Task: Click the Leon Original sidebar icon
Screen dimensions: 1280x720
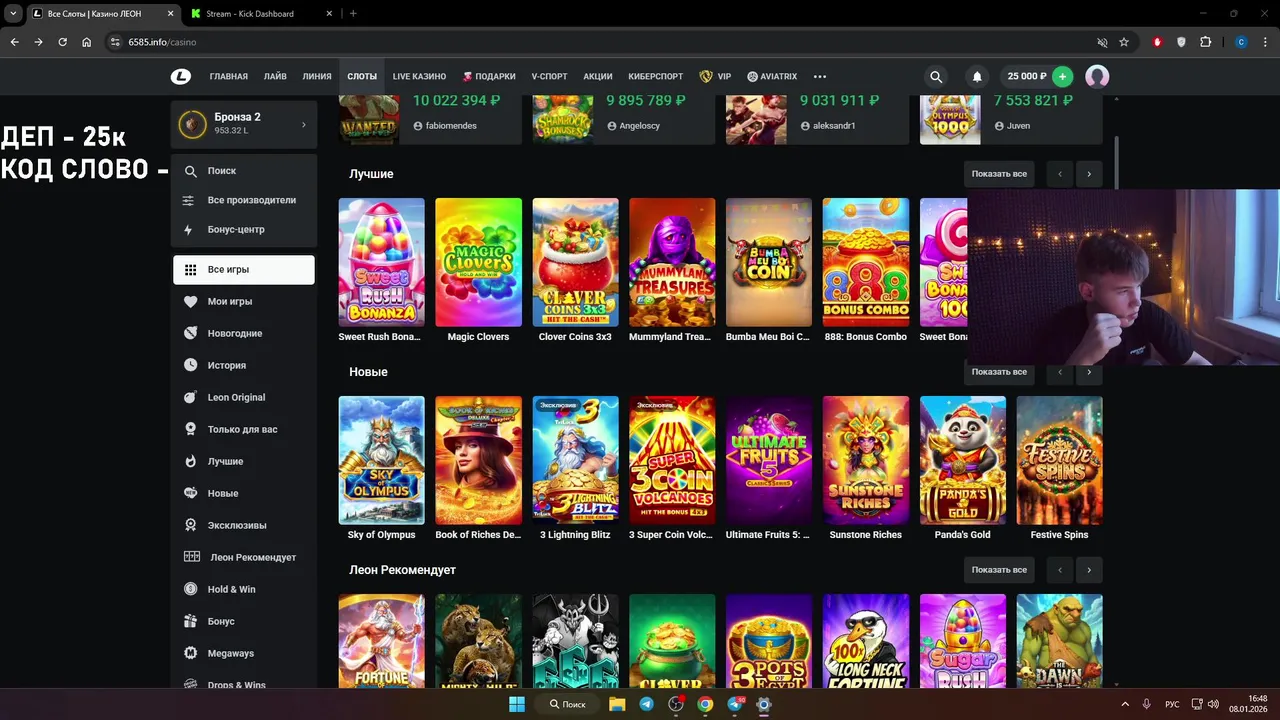Action: (190, 397)
